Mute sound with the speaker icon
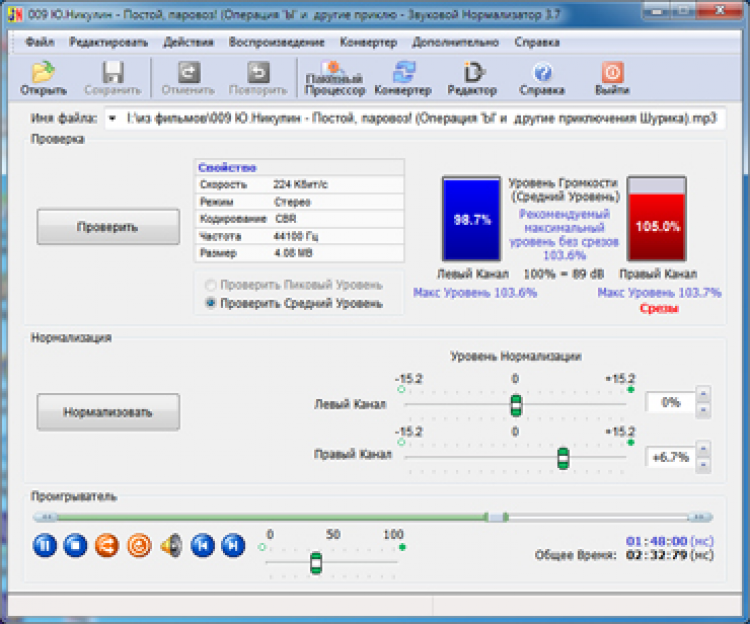This screenshot has height=624, width=750. point(171,546)
